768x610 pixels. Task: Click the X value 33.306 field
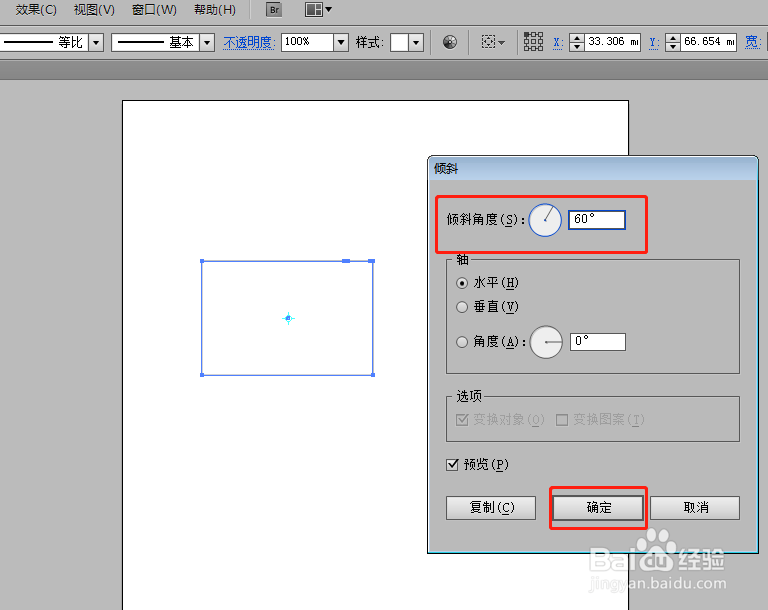pyautogui.click(x=613, y=42)
